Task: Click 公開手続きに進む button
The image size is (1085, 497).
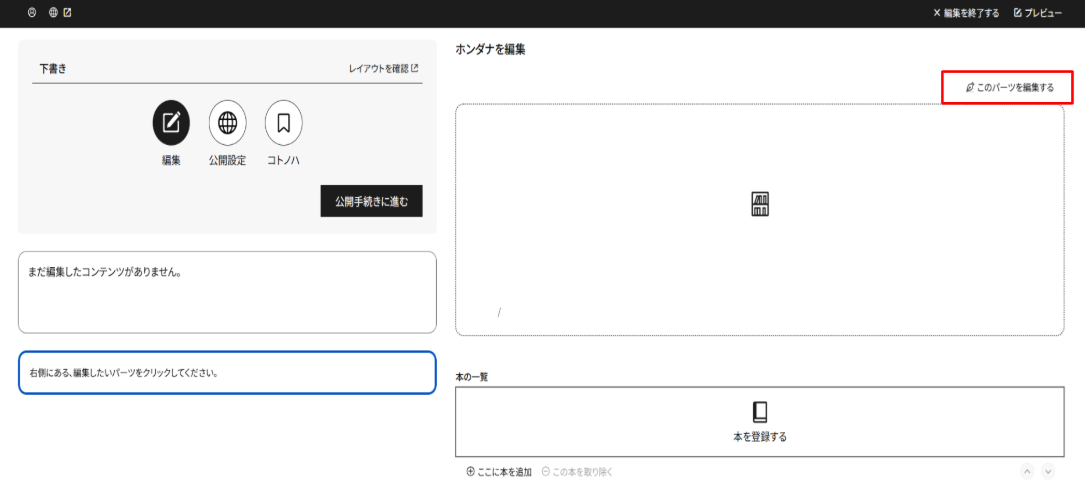Action: (x=372, y=201)
